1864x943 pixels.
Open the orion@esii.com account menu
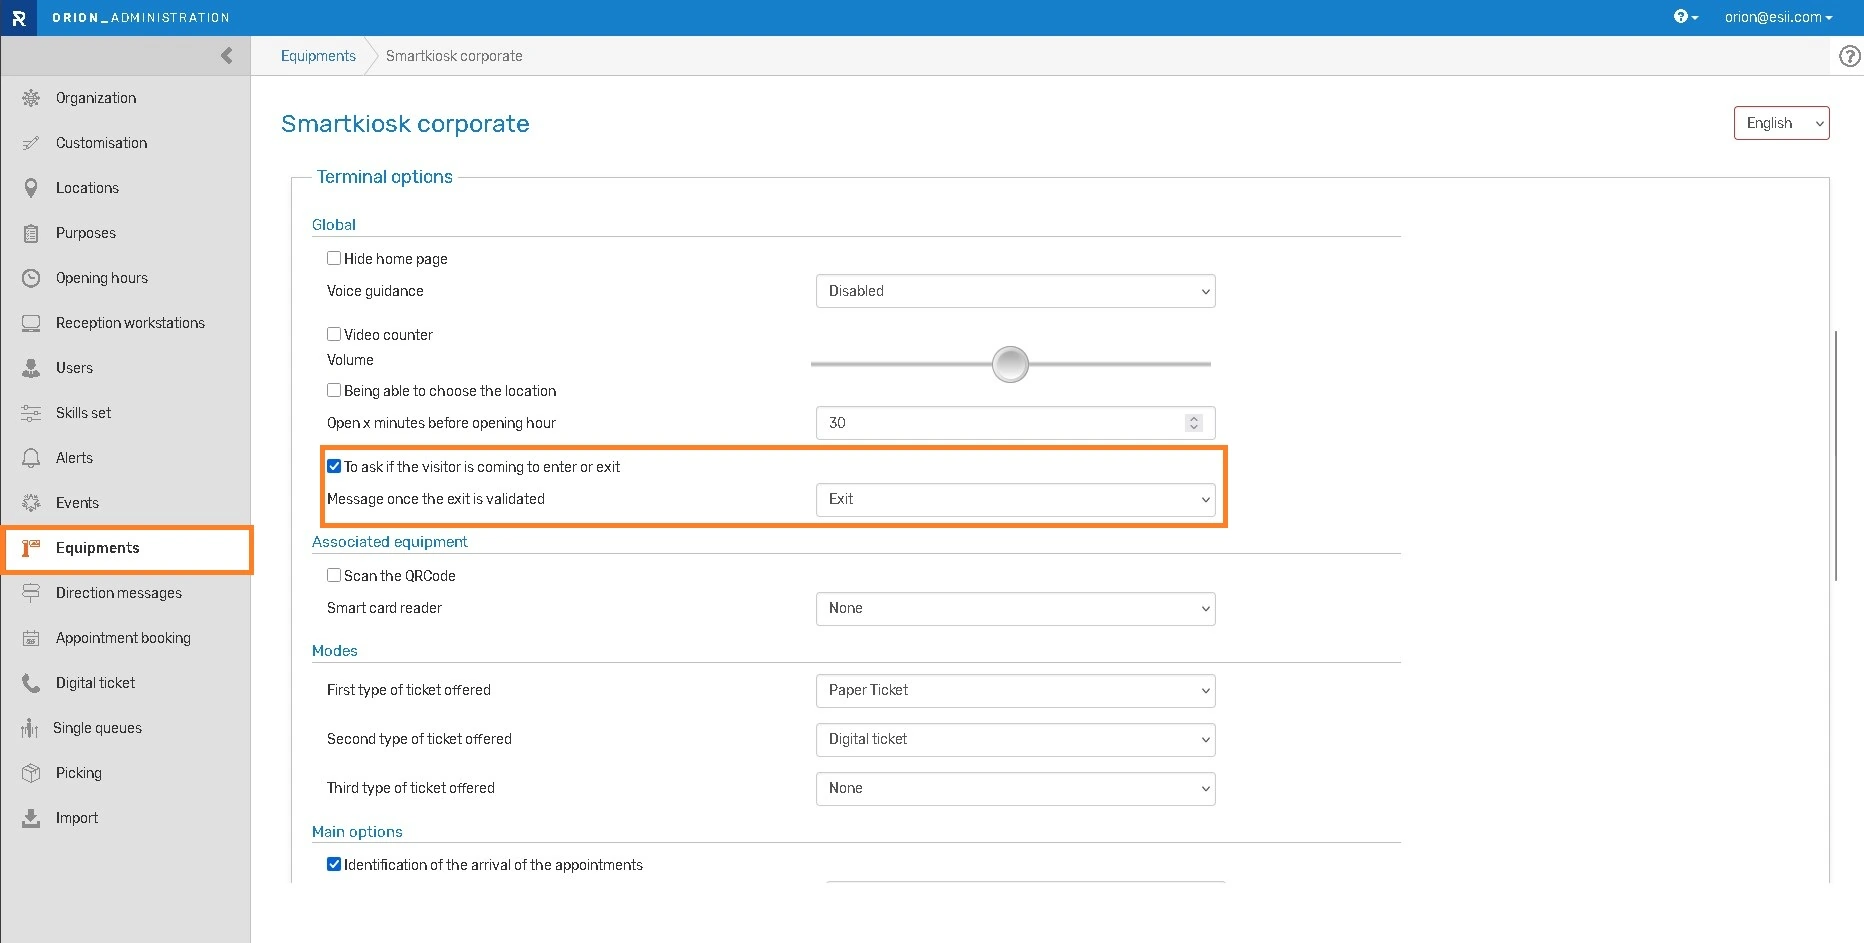1778,17
